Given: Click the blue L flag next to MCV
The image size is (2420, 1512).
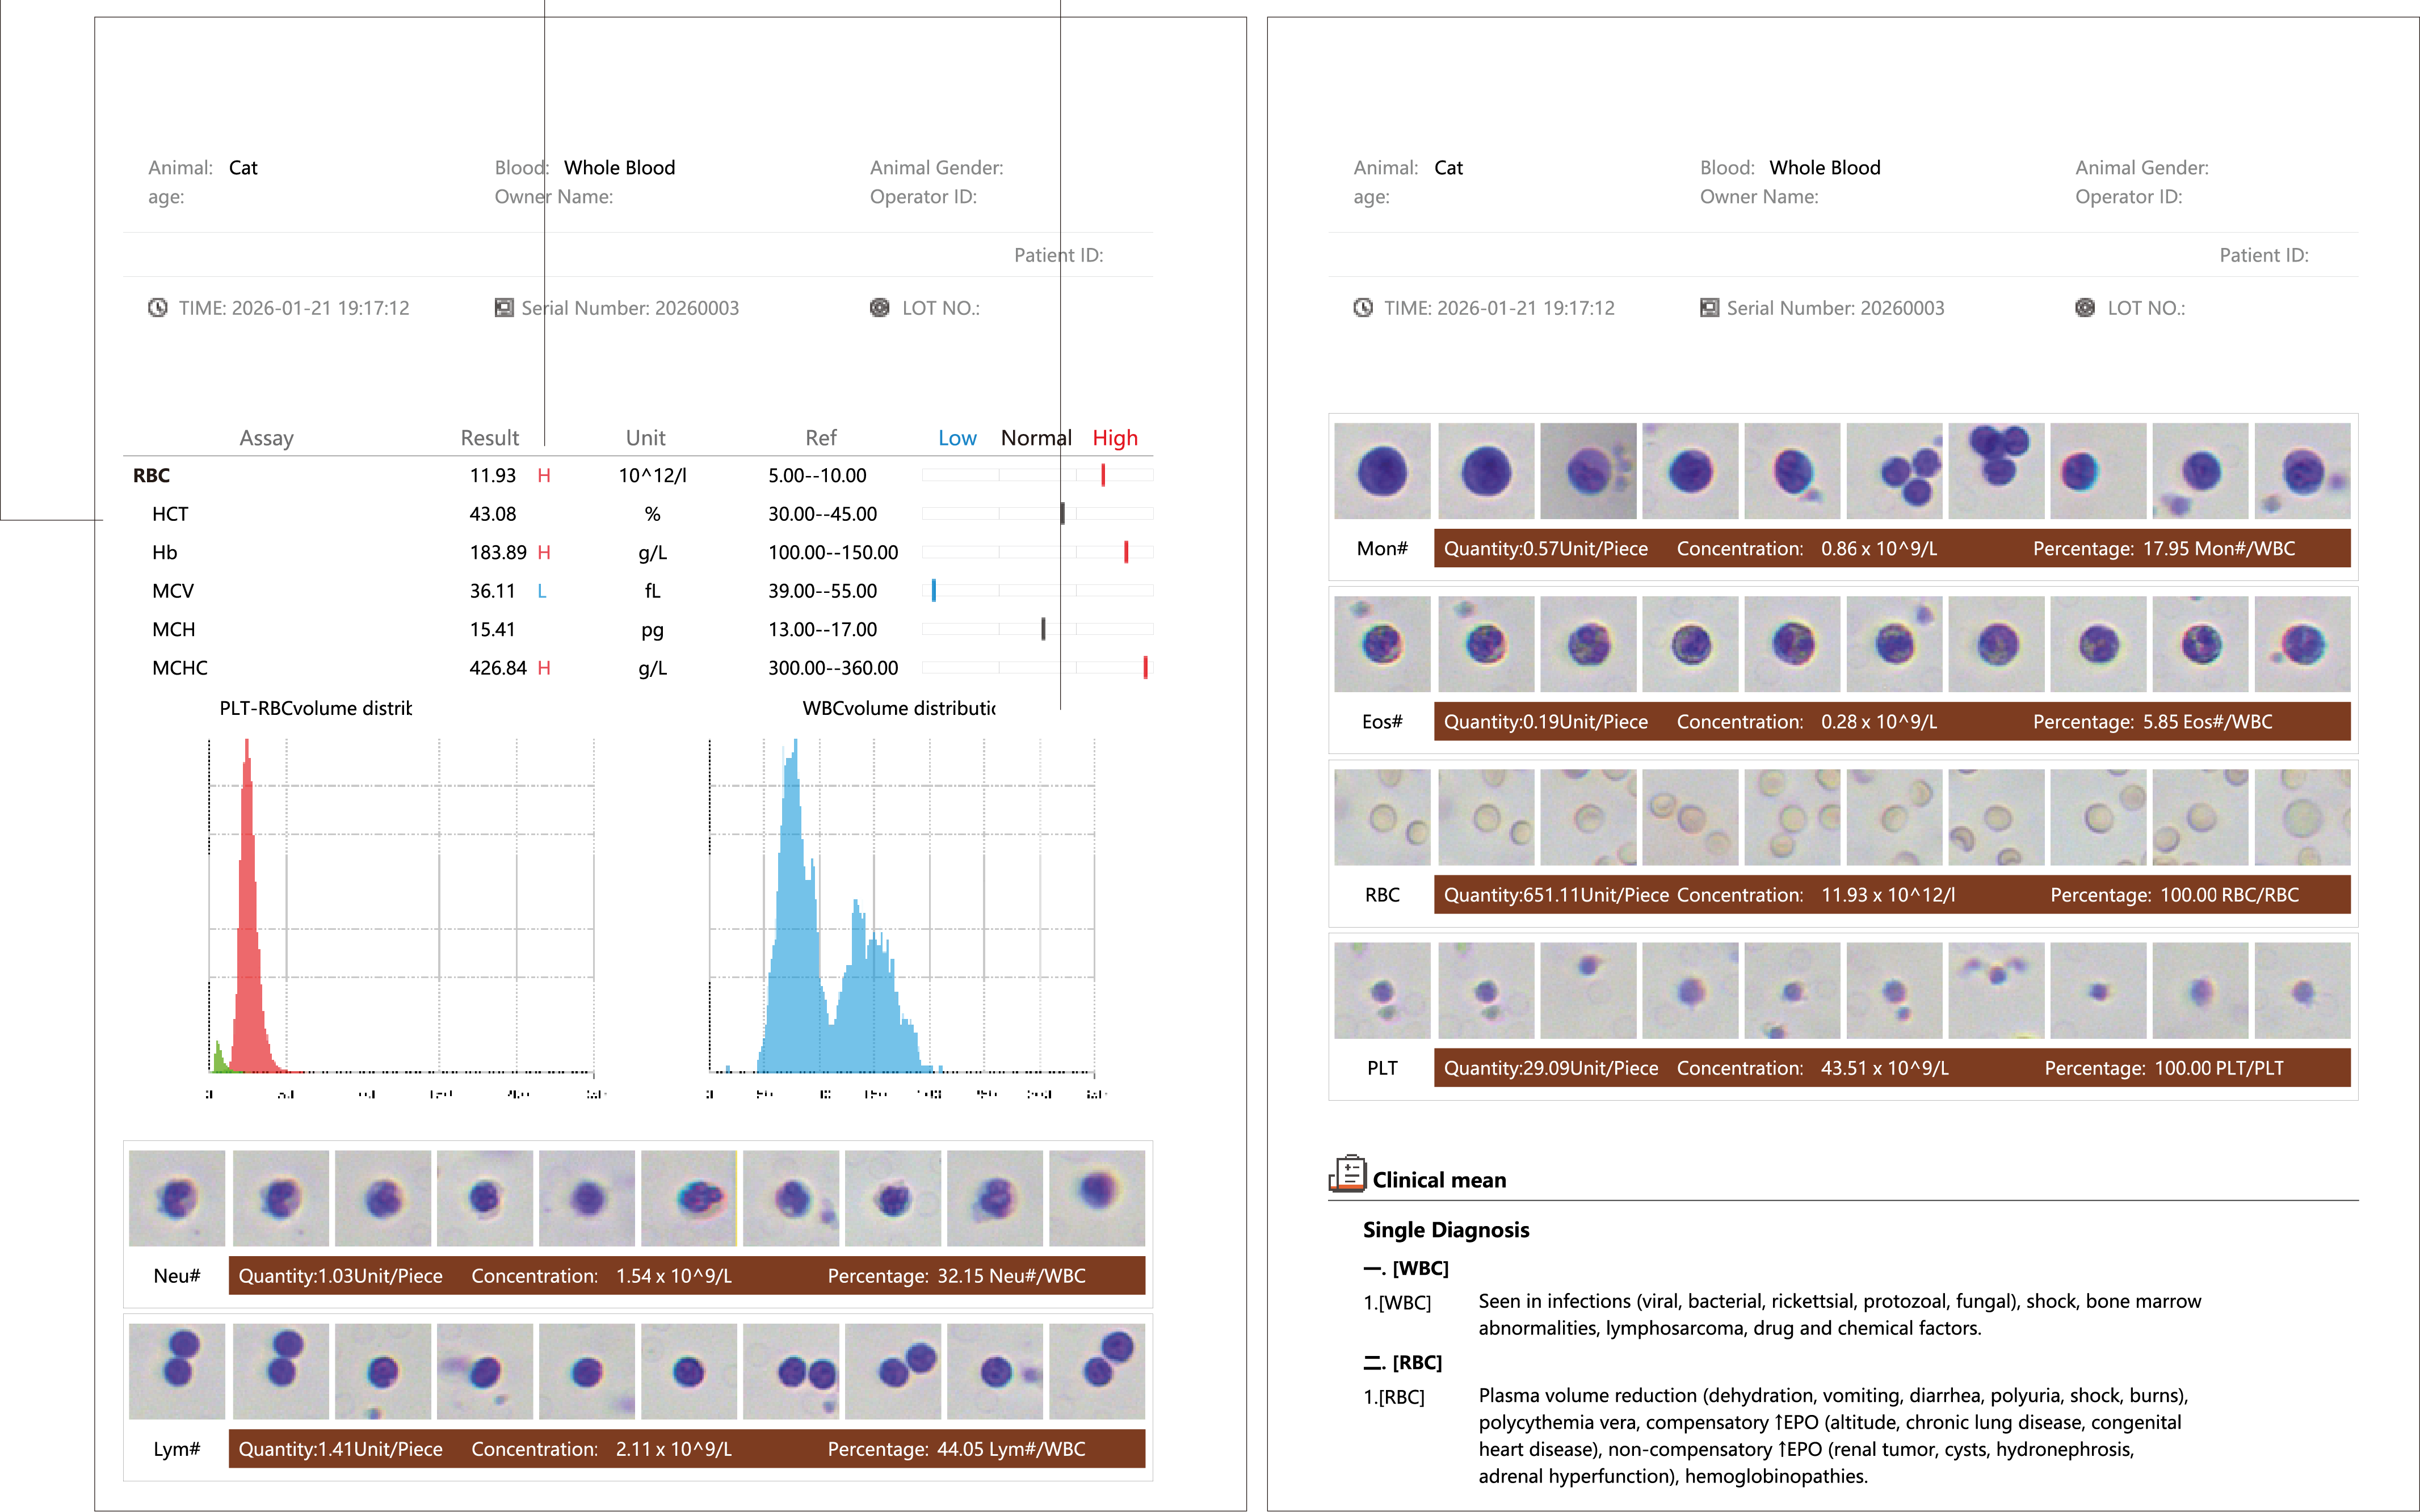Looking at the screenshot, I should (542, 591).
